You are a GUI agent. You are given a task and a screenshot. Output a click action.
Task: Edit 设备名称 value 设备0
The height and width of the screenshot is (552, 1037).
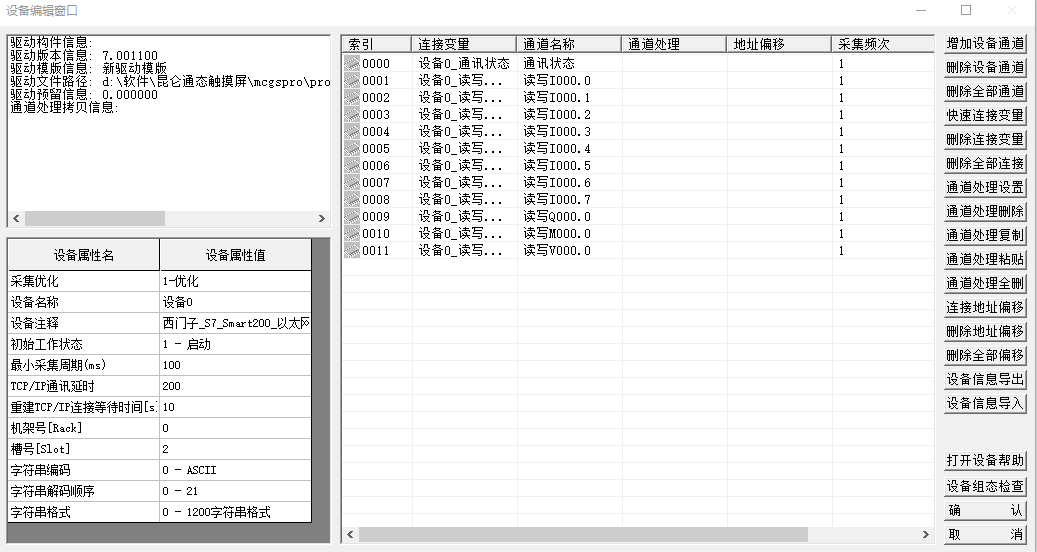point(235,302)
